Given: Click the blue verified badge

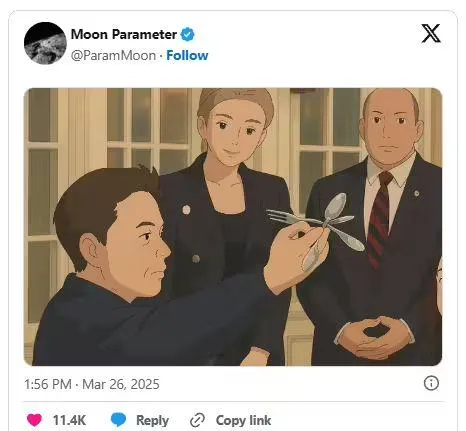Looking at the screenshot, I should (188, 34).
